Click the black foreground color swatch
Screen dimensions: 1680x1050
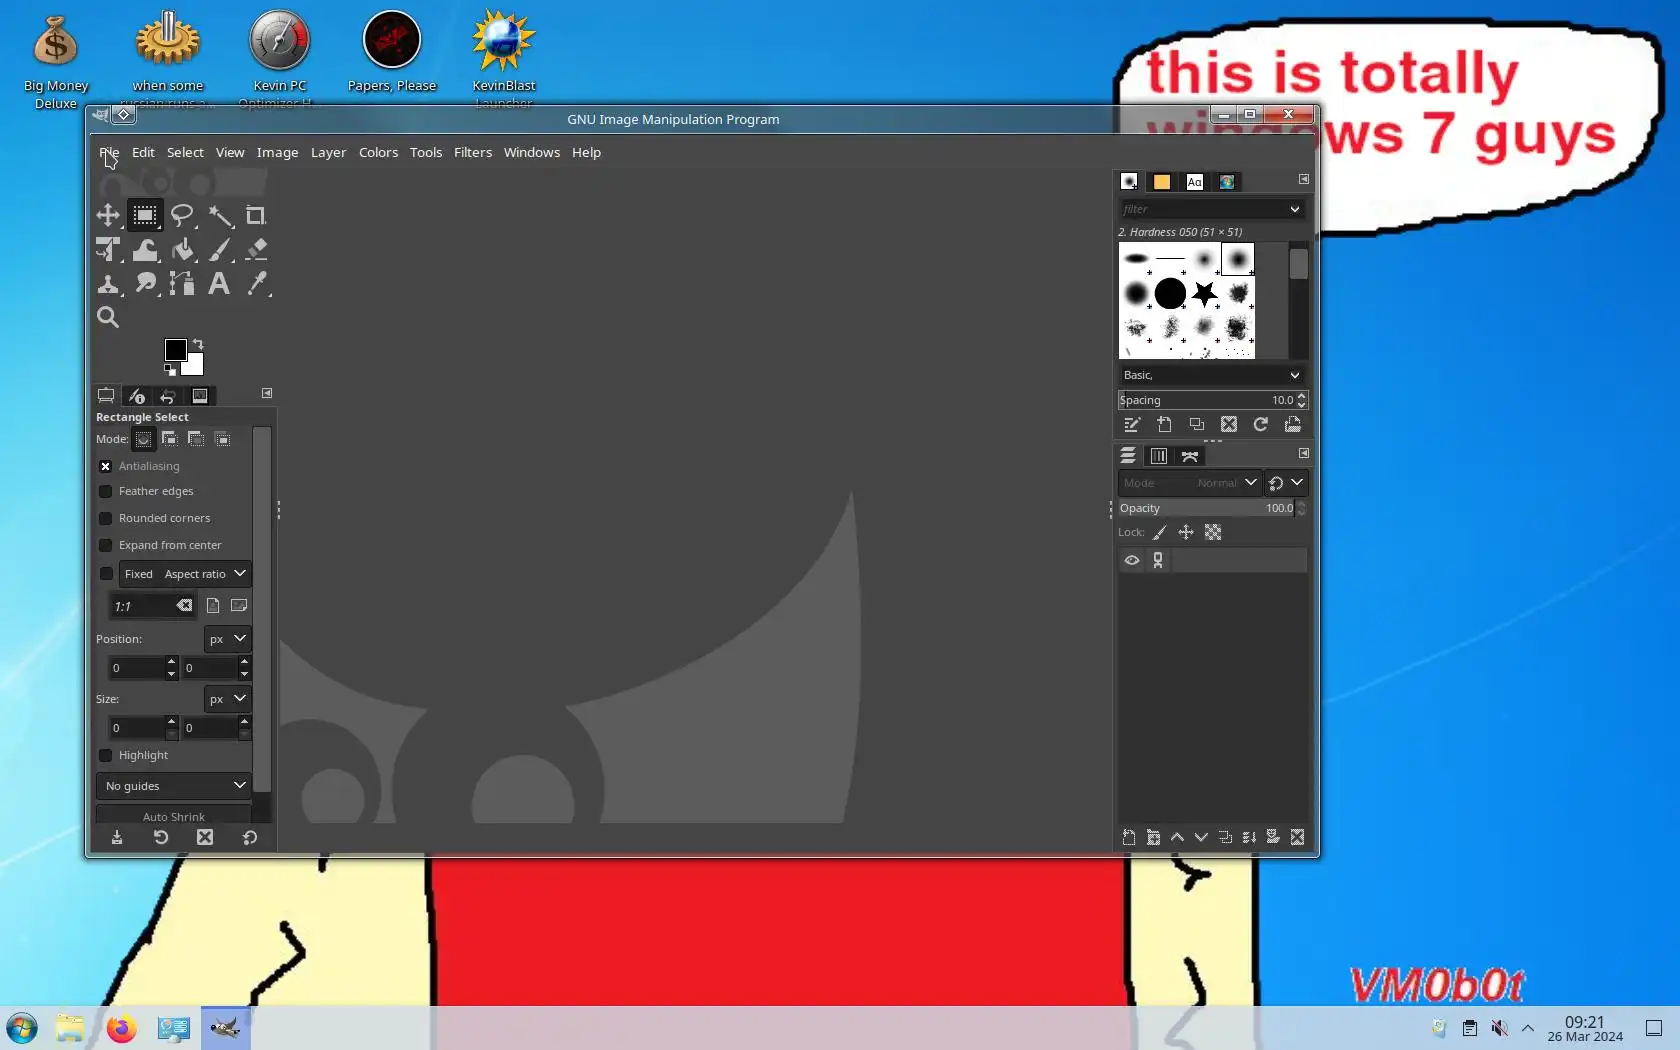pyautogui.click(x=175, y=349)
